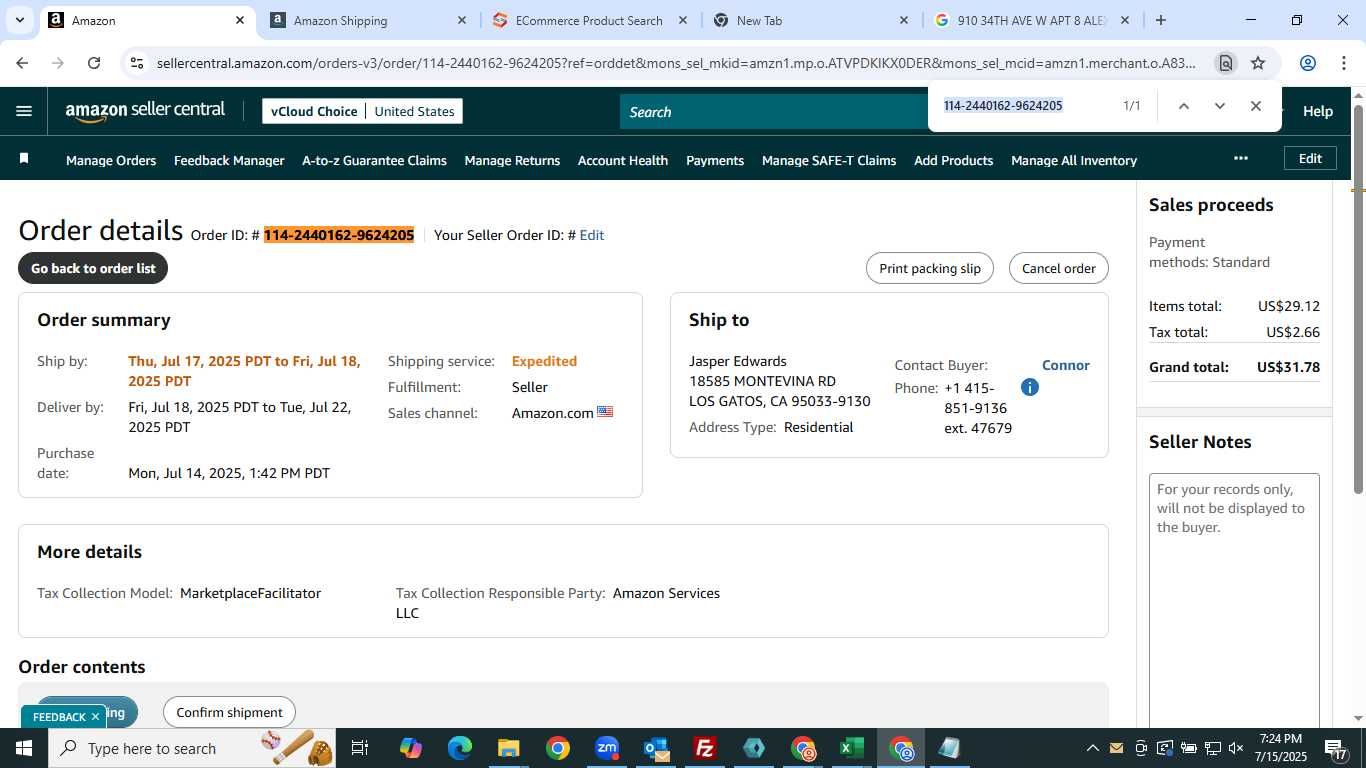Open Excel from the taskbar
The width and height of the screenshot is (1366, 768).
[x=852, y=748]
